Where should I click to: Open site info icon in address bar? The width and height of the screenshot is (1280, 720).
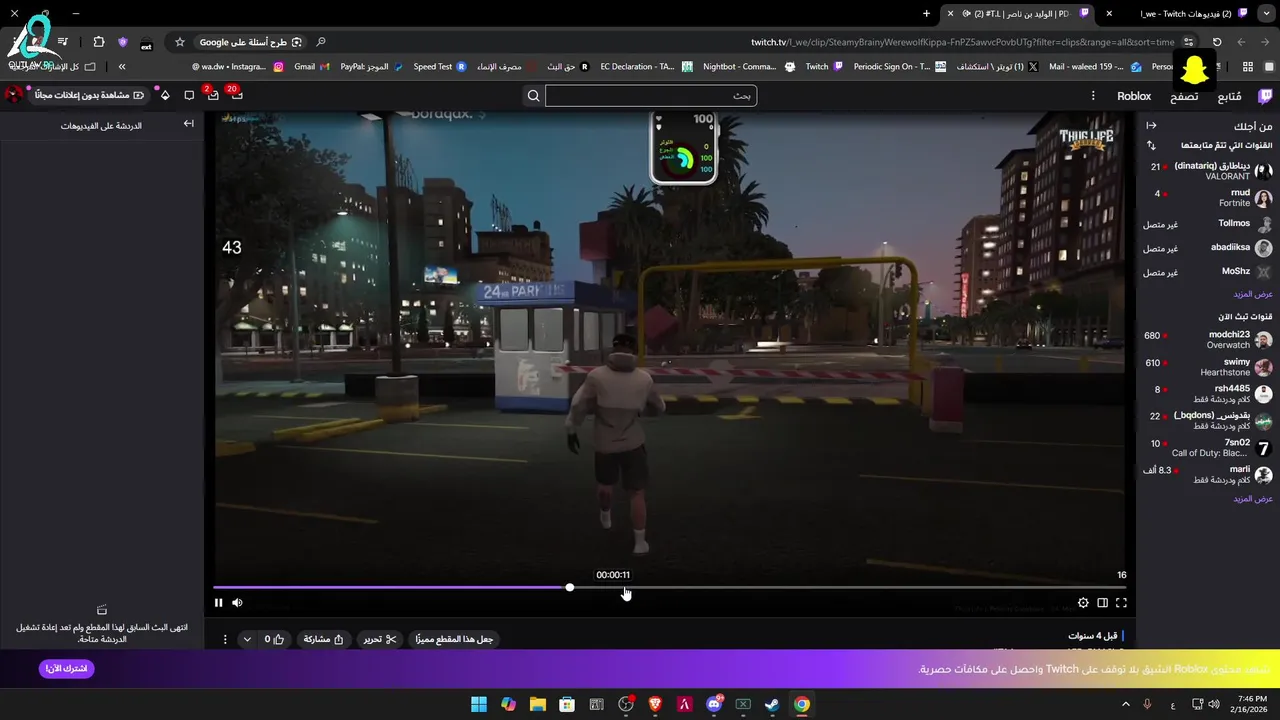click(1188, 42)
